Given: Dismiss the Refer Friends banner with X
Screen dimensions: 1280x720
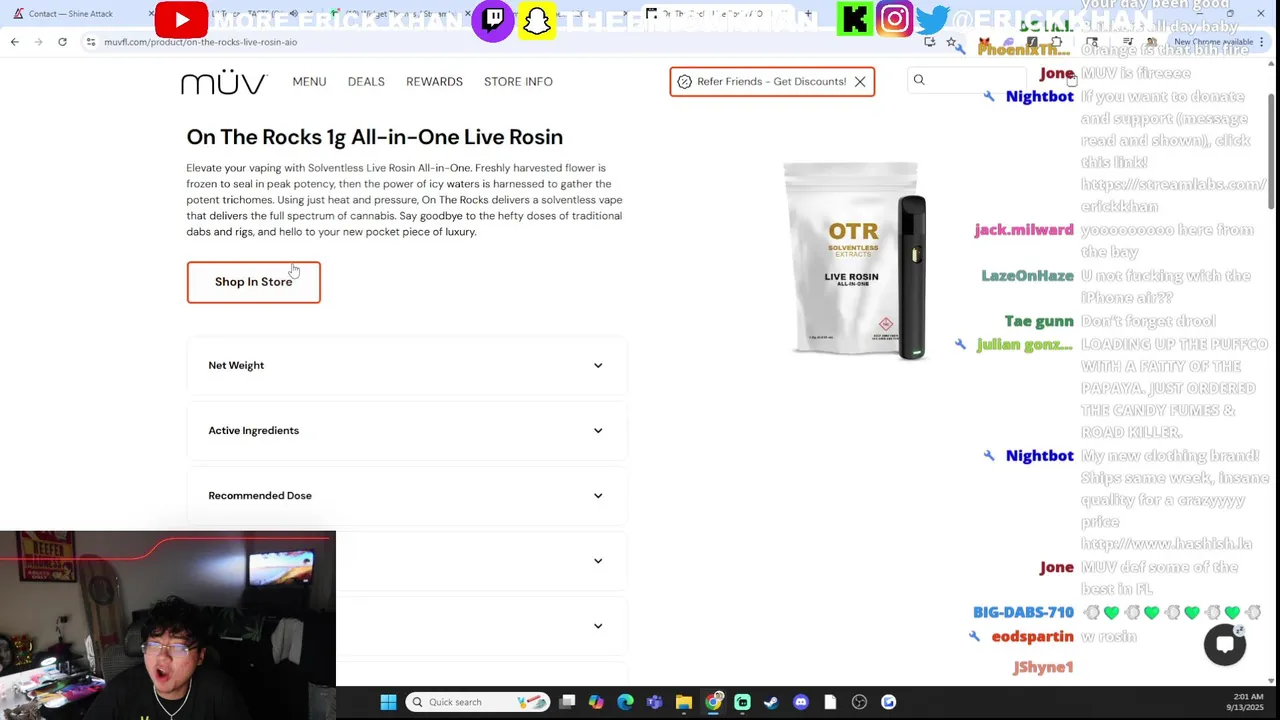Looking at the screenshot, I should [x=860, y=82].
